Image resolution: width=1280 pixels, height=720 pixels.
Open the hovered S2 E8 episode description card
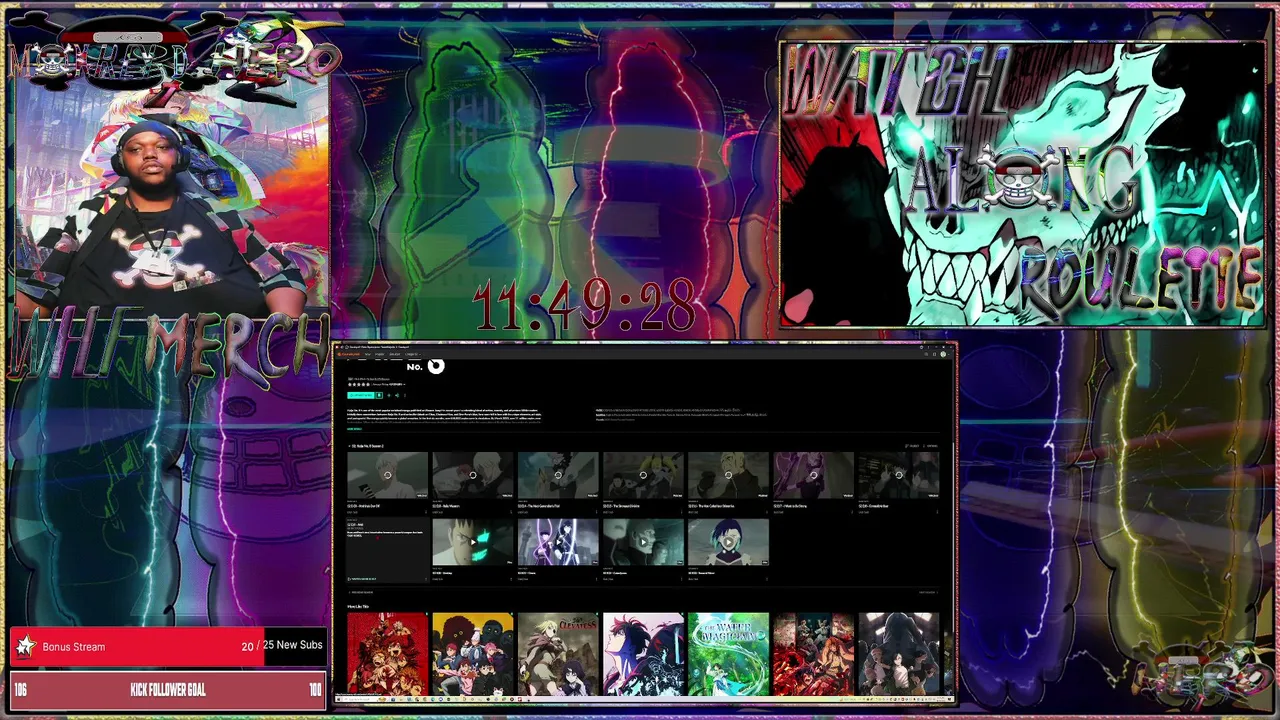coord(388,550)
